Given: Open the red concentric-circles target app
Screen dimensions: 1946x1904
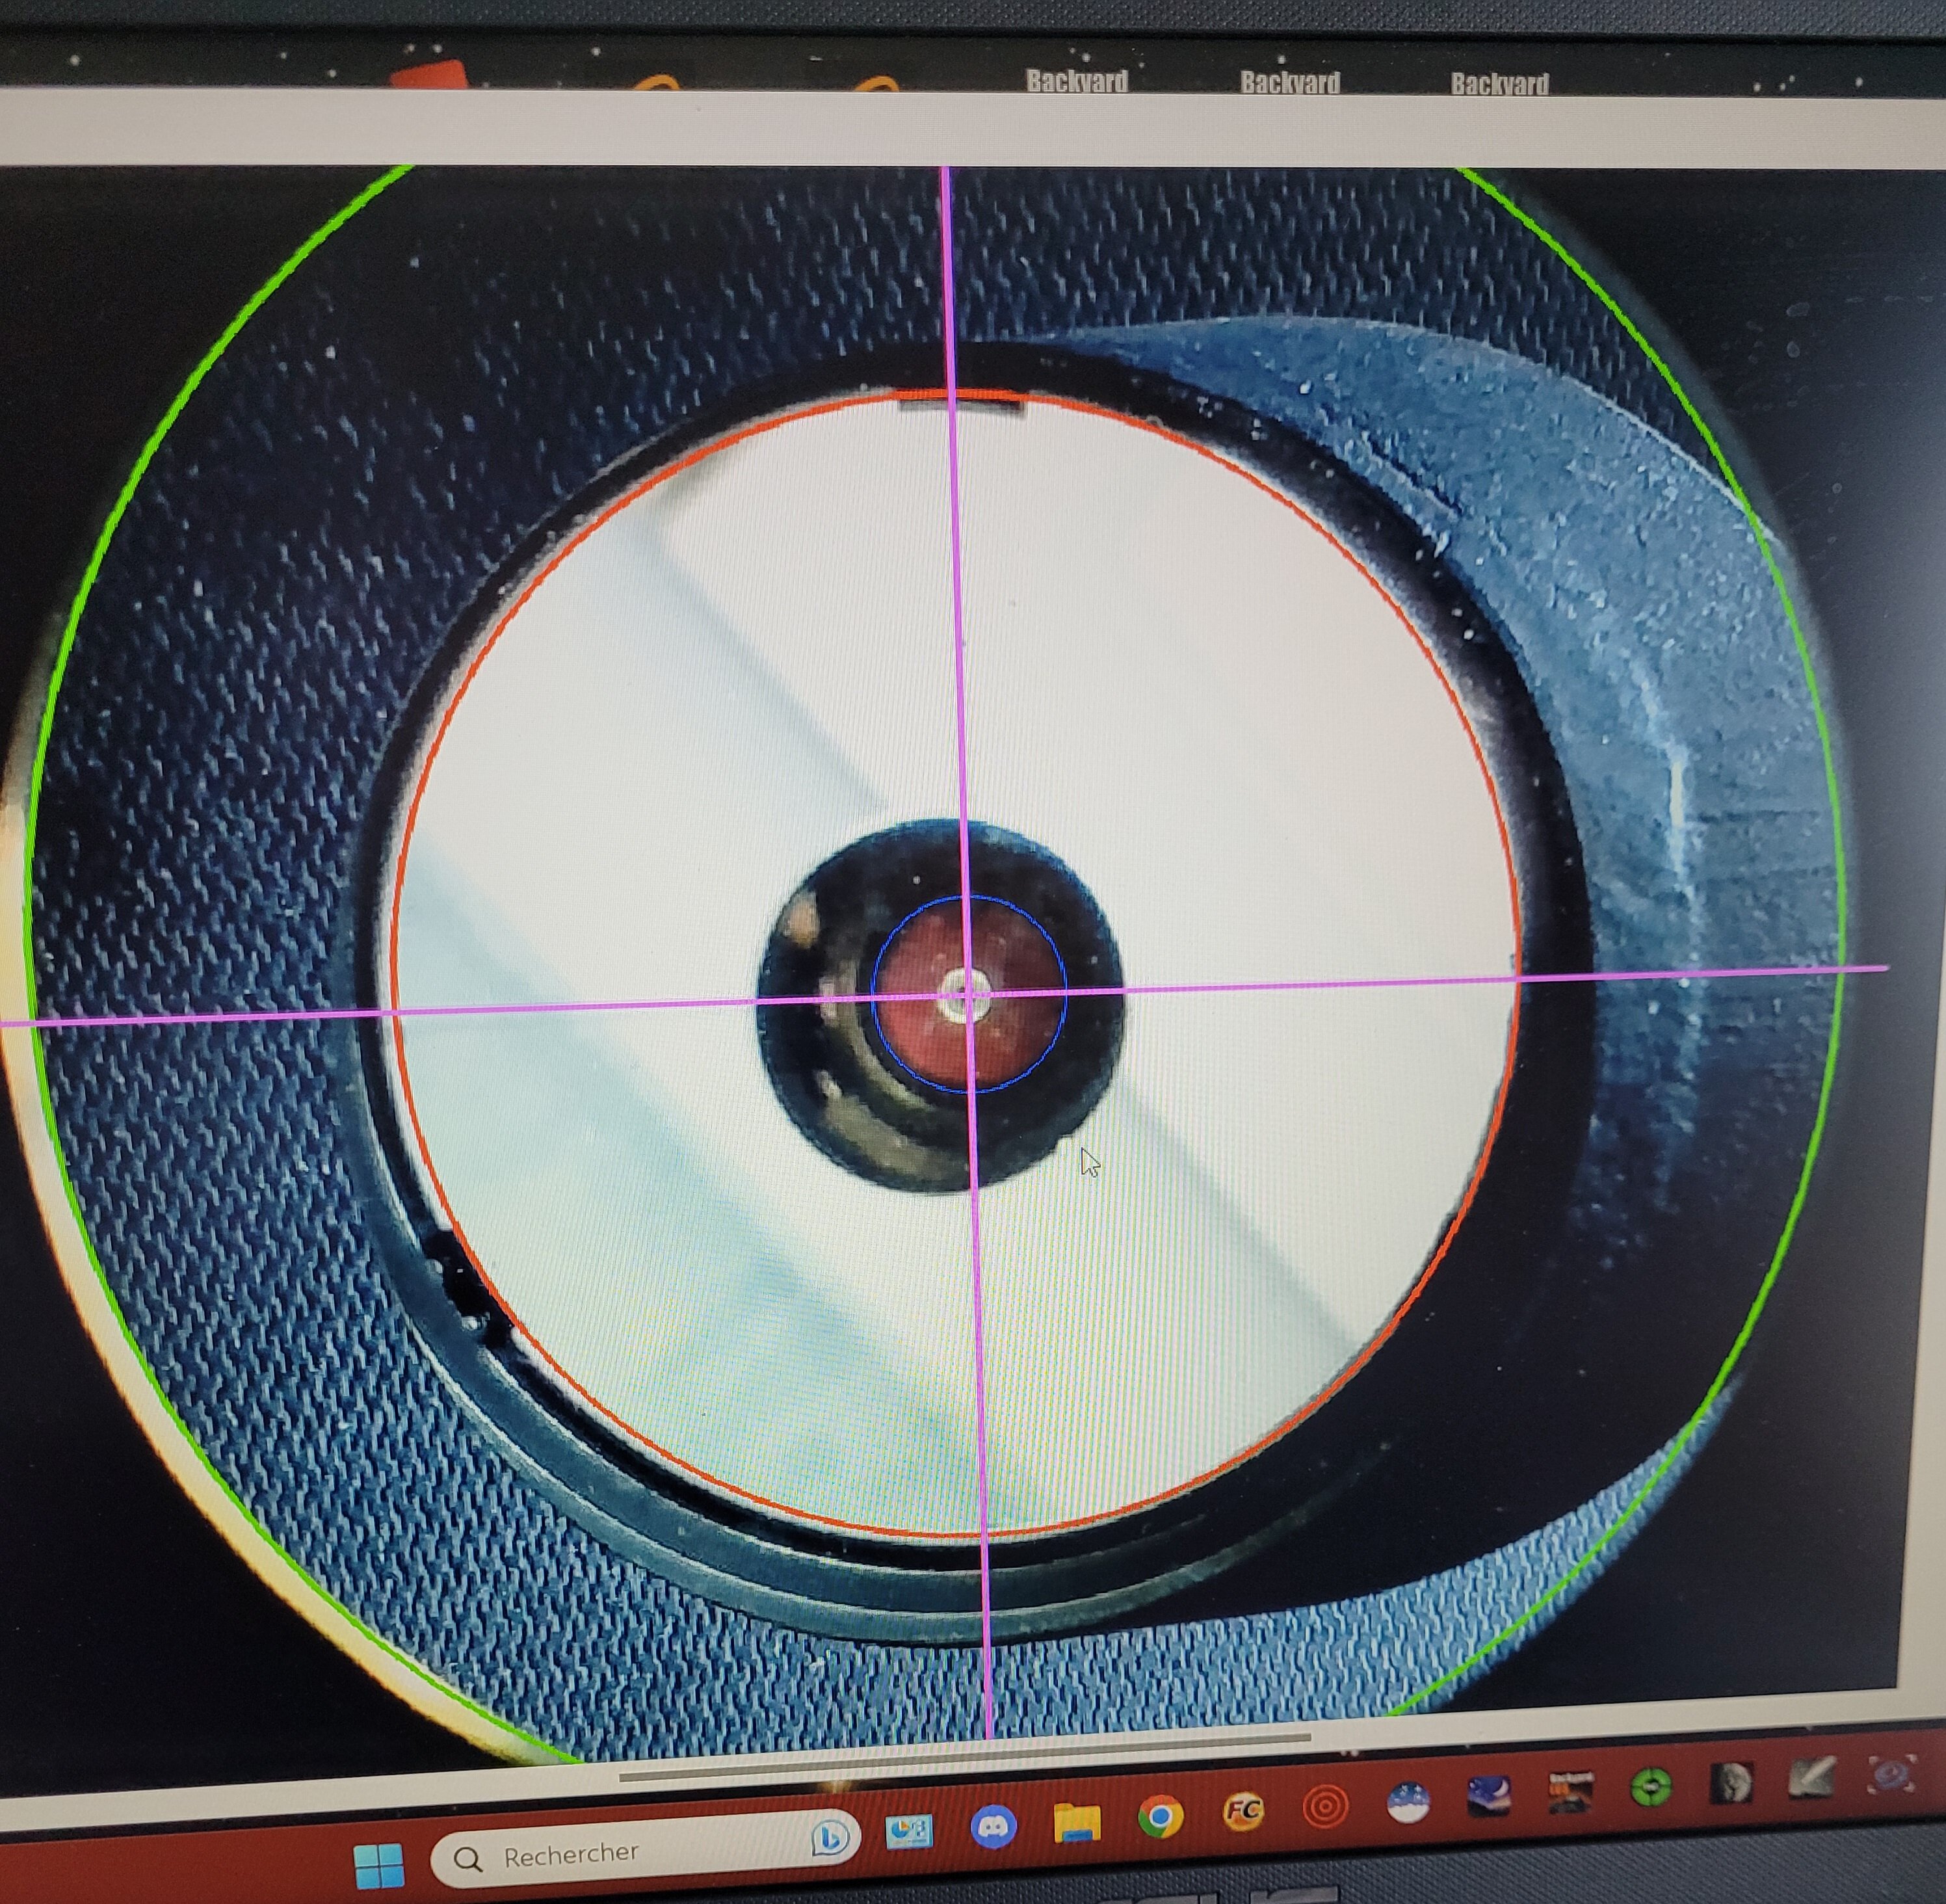Looking at the screenshot, I should pos(1326,1806).
